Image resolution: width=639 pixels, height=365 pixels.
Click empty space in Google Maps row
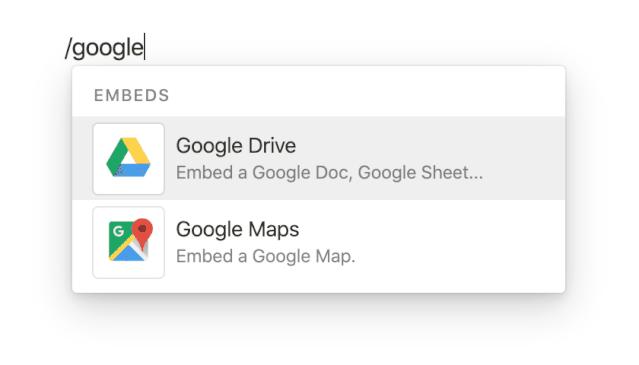pyautogui.click(x=461, y=242)
